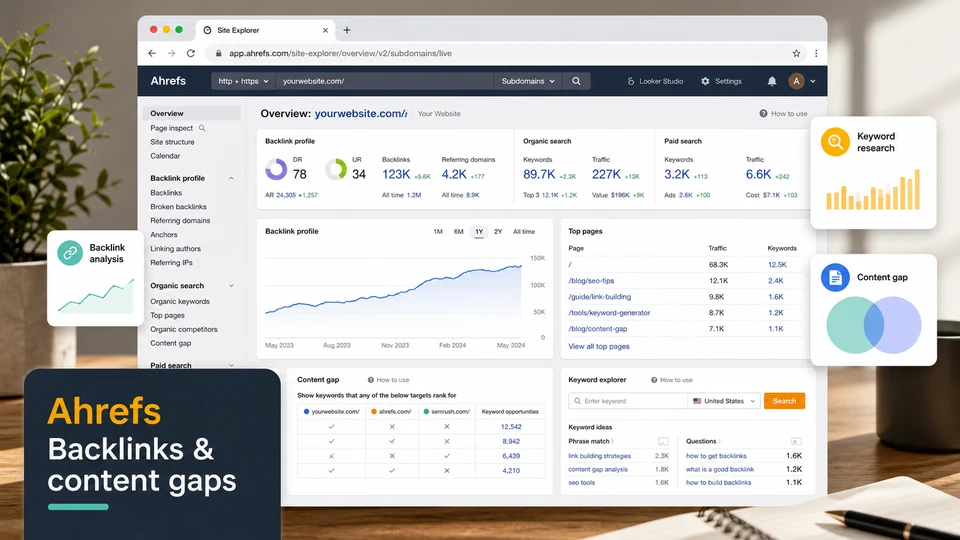Click how to get backlinks question
The image size is (960, 540).
pyautogui.click(x=716, y=456)
